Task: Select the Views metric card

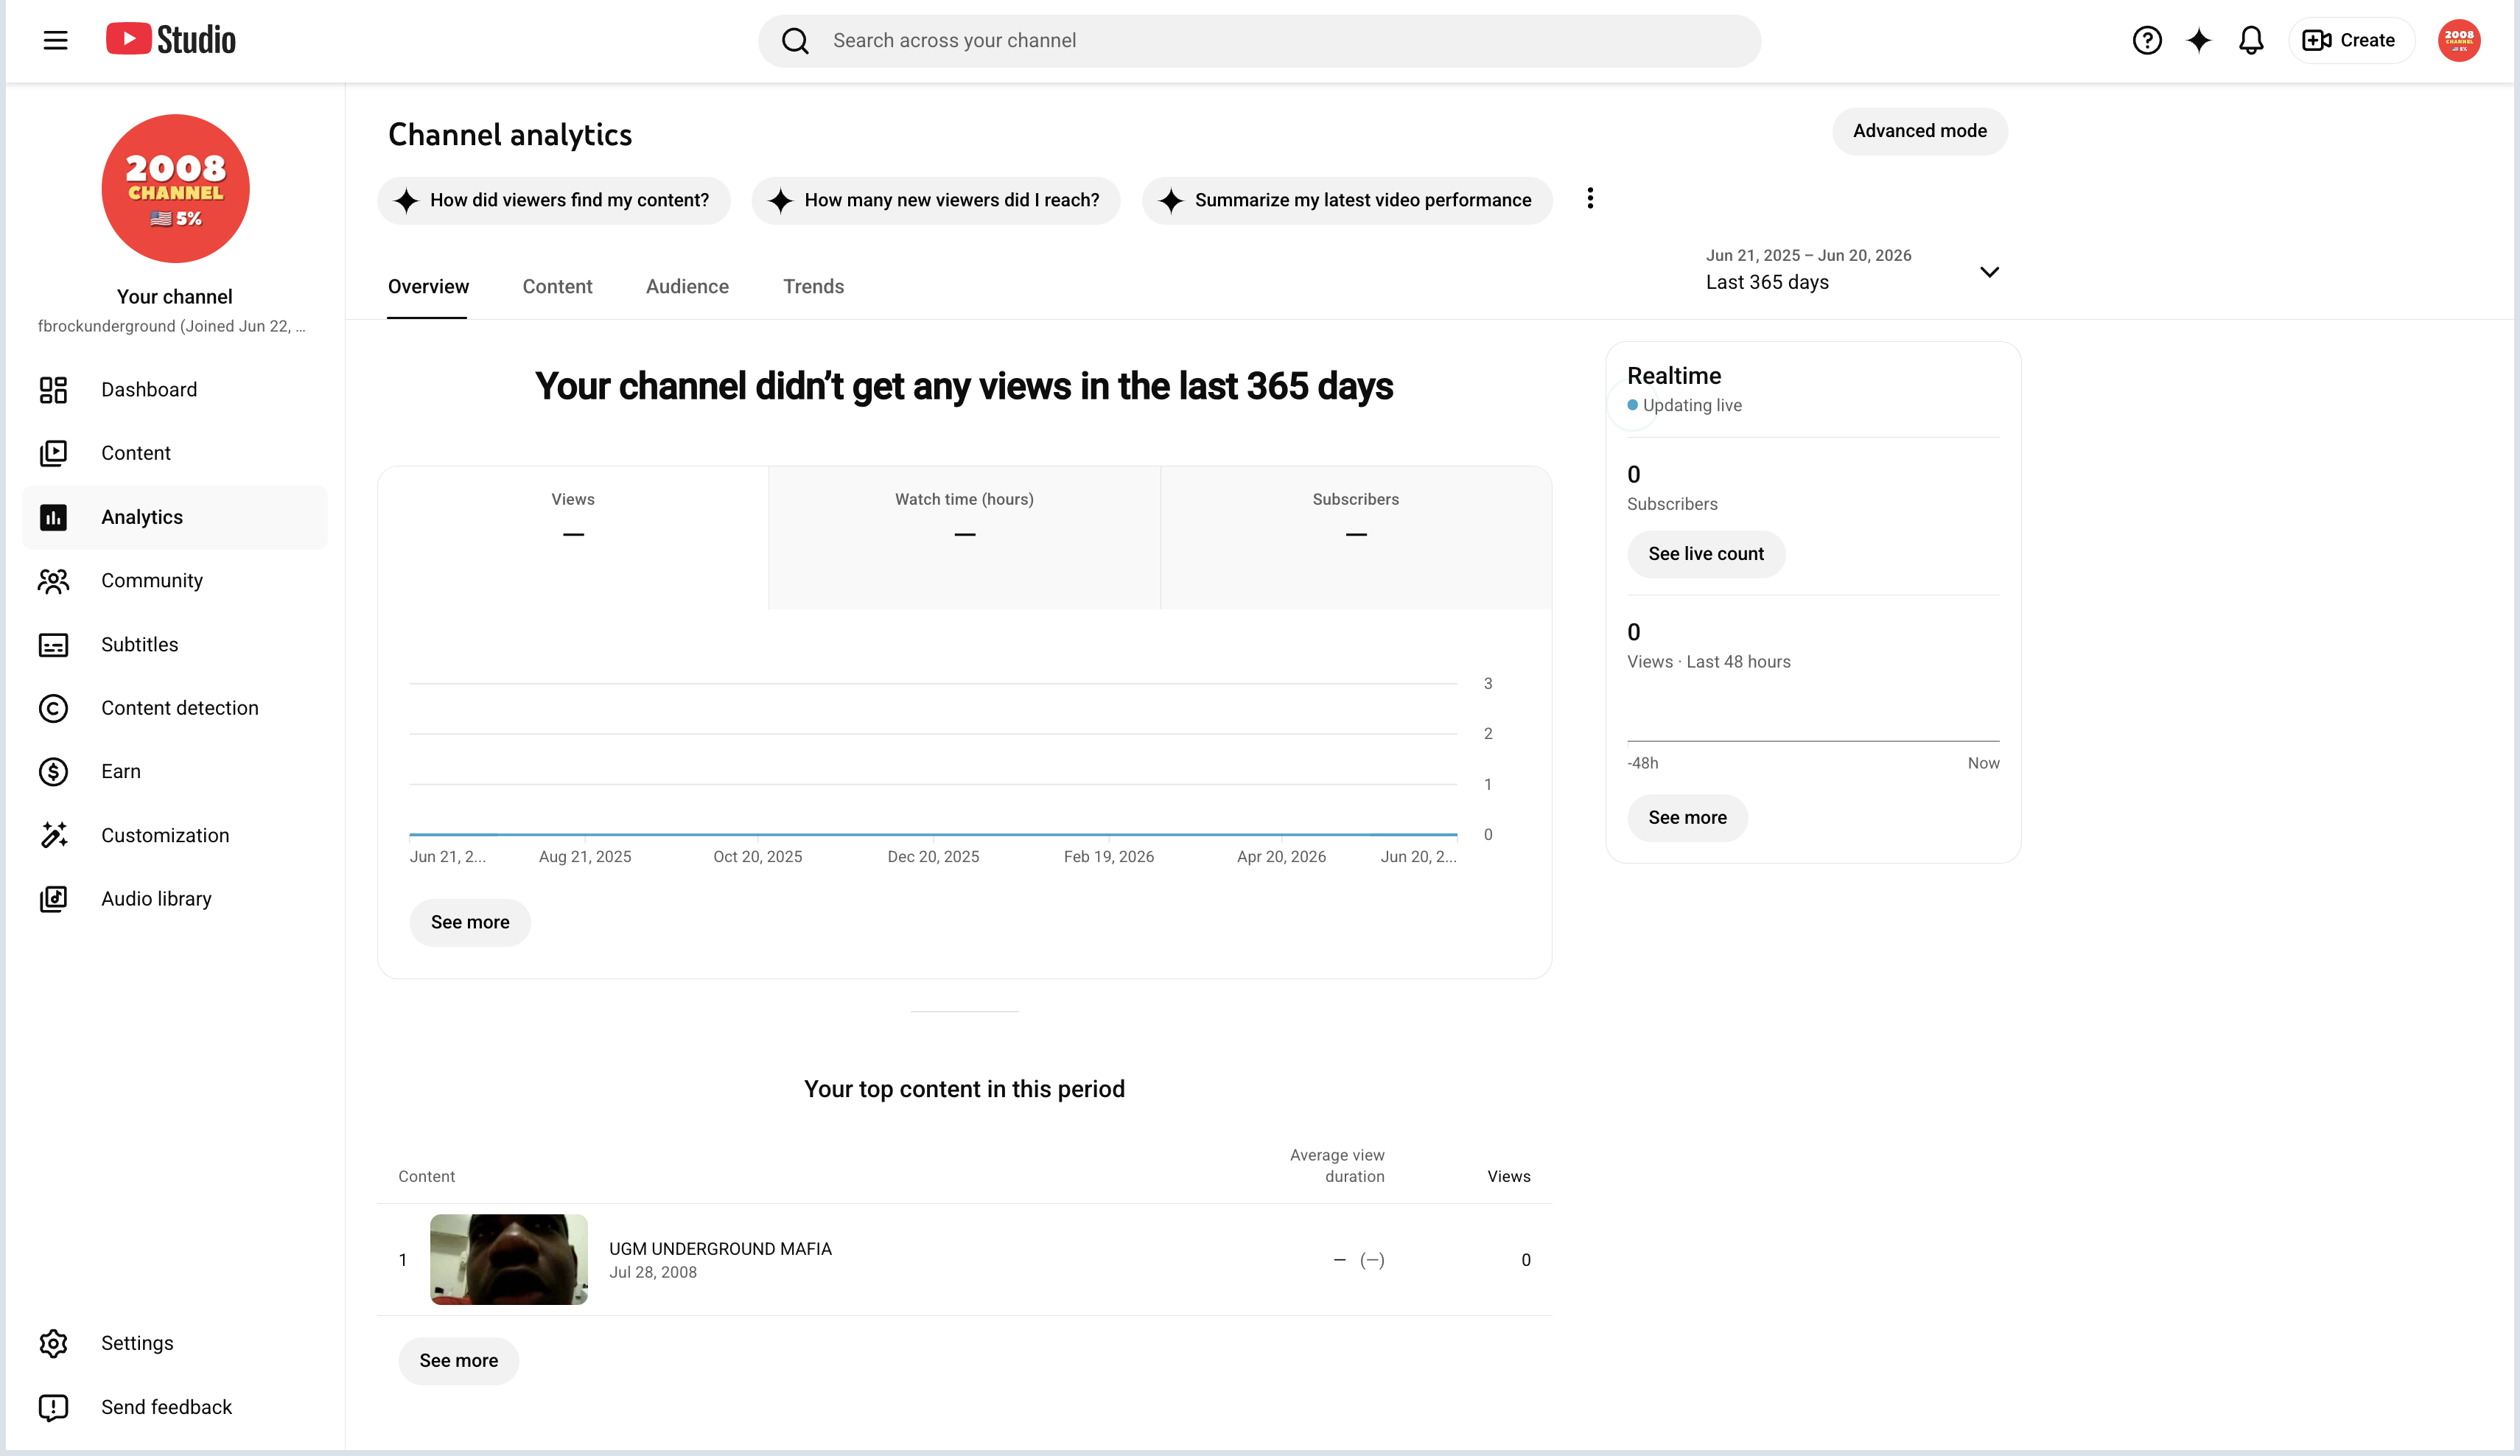Action: click(573, 537)
